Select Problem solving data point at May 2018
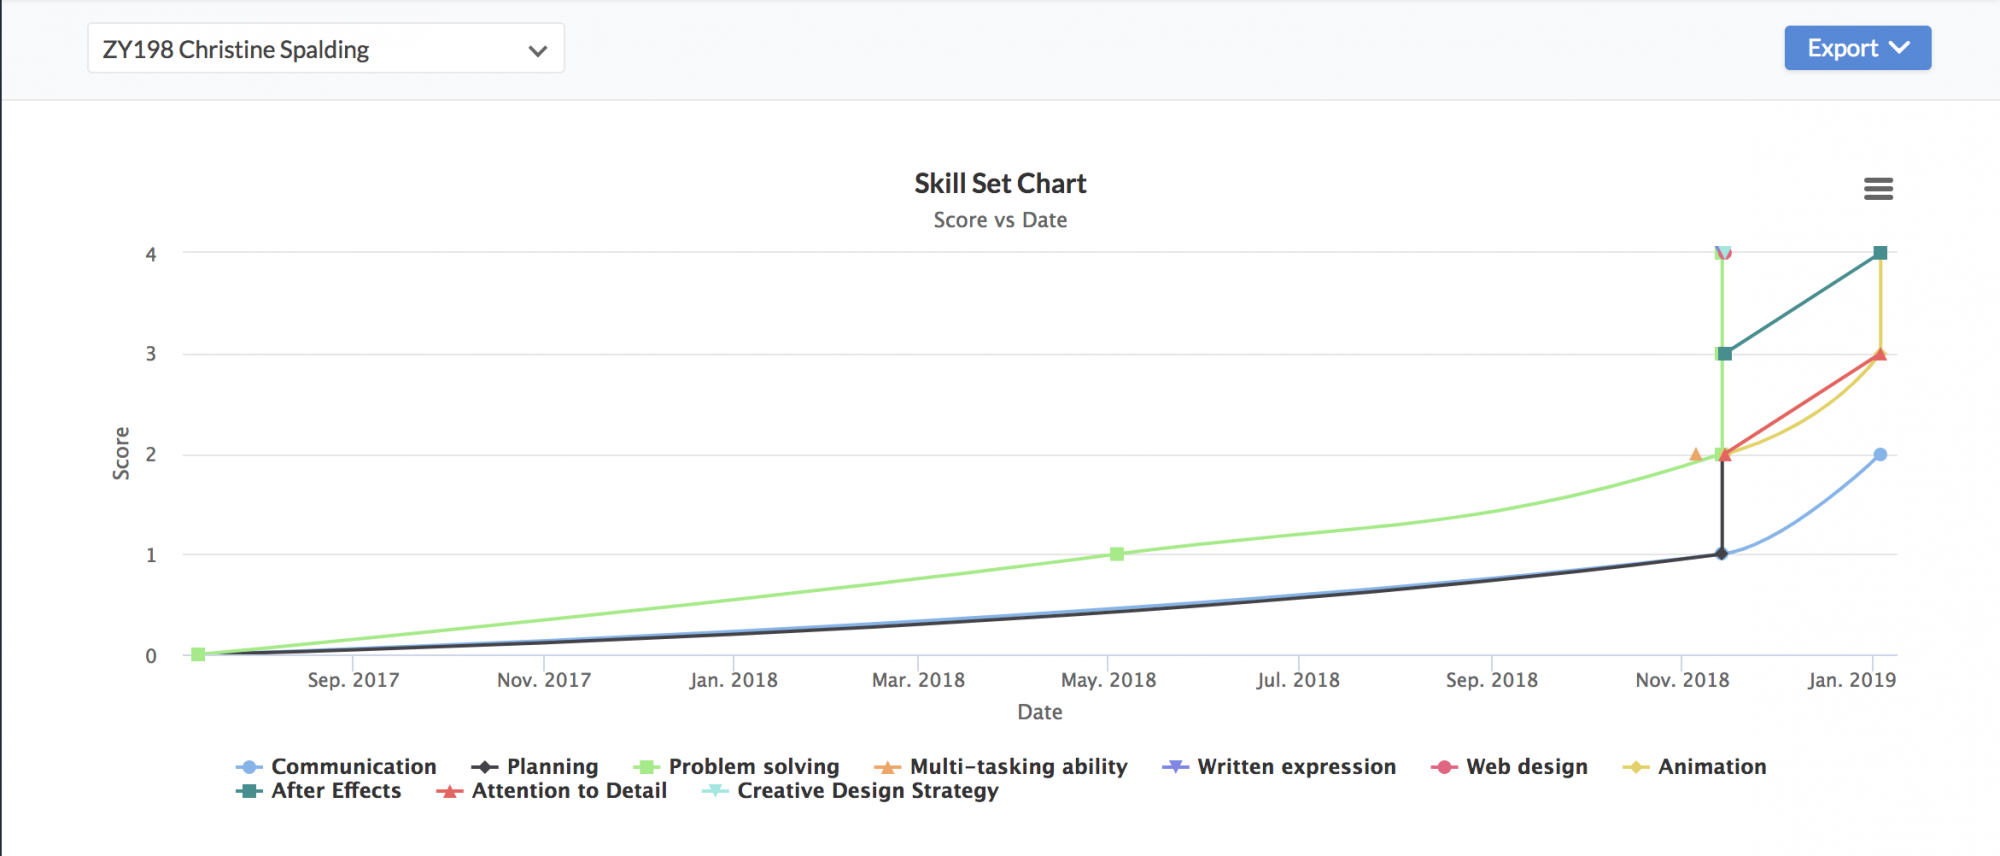Screen dimensions: 2000x856 point(1117,554)
